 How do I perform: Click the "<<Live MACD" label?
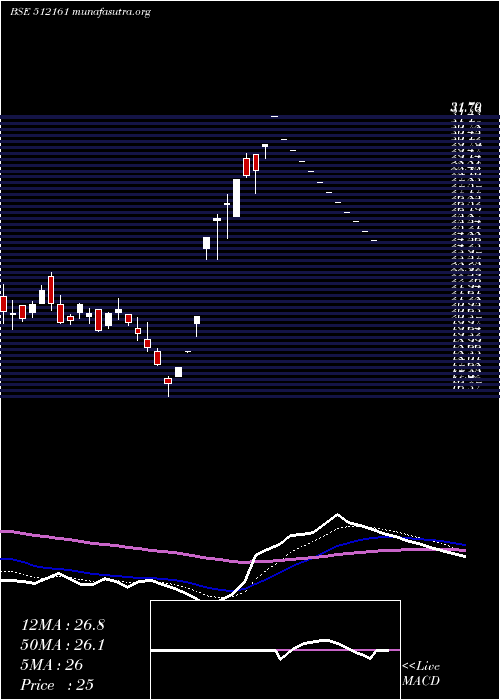(421, 674)
